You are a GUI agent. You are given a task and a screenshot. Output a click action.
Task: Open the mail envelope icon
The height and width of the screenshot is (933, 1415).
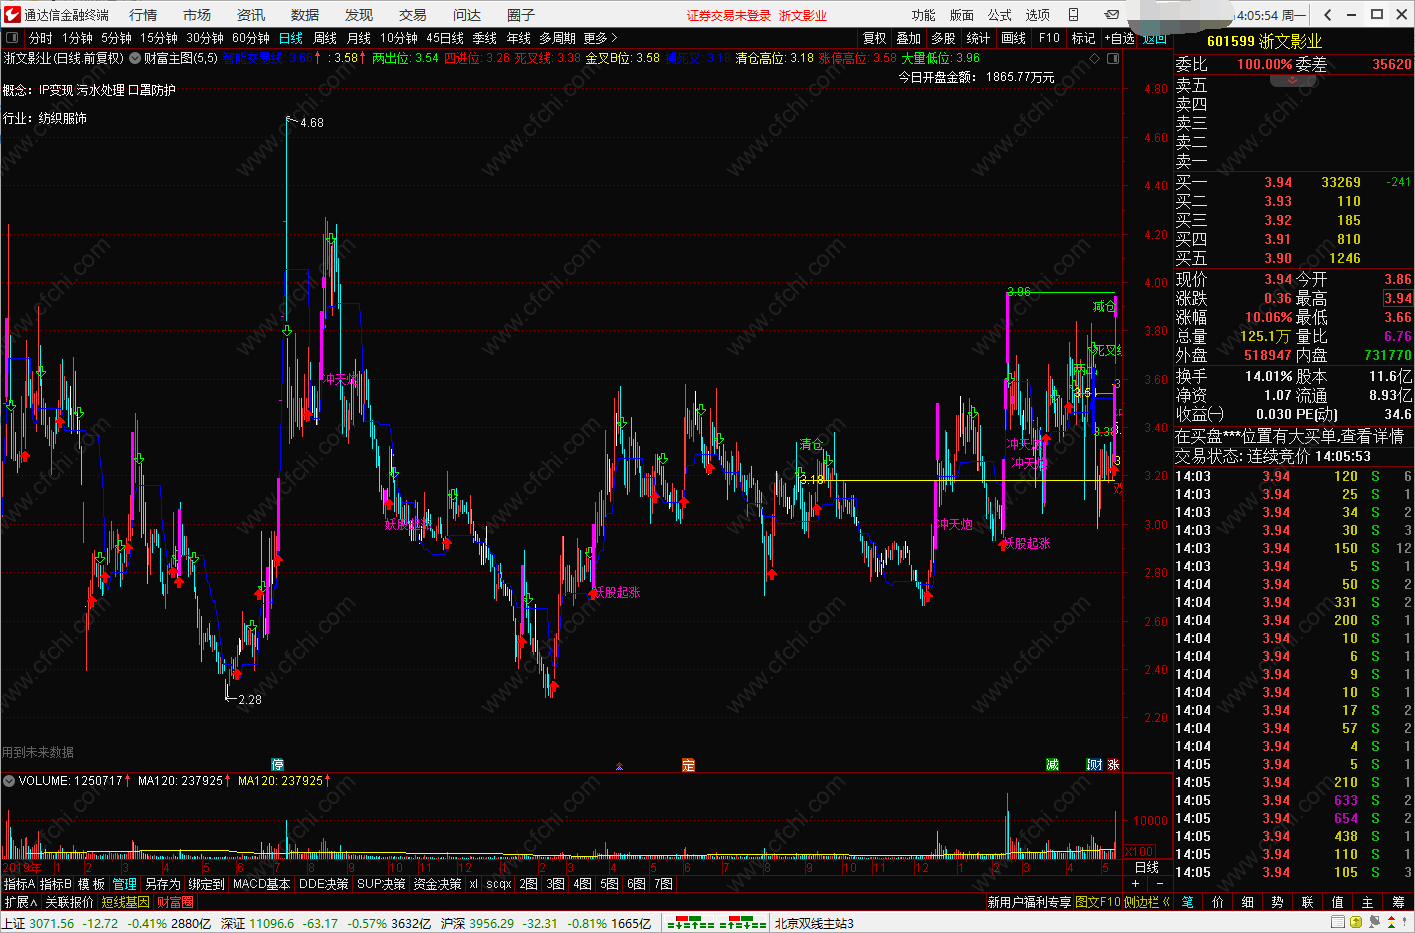coord(1111,14)
